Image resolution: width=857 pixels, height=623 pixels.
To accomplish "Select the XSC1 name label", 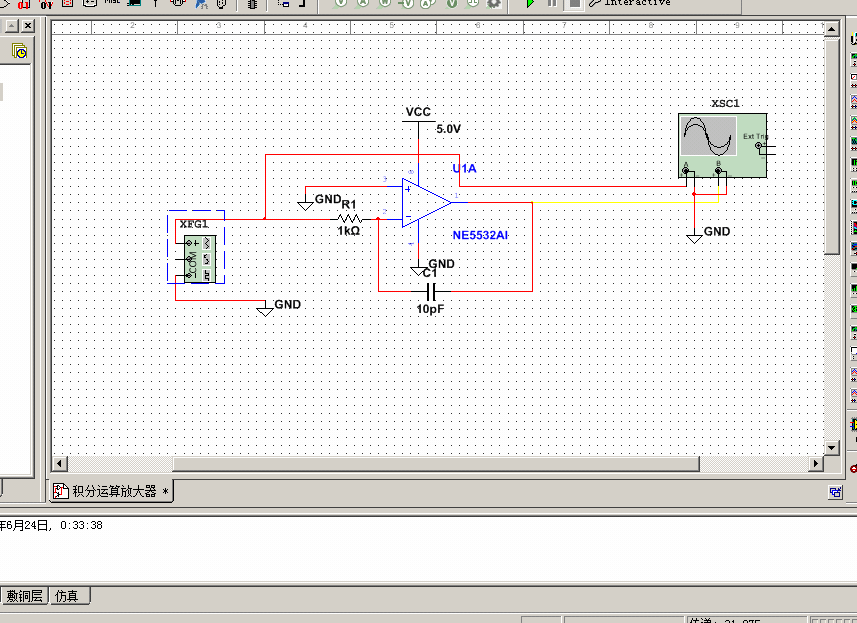I will 725,103.
